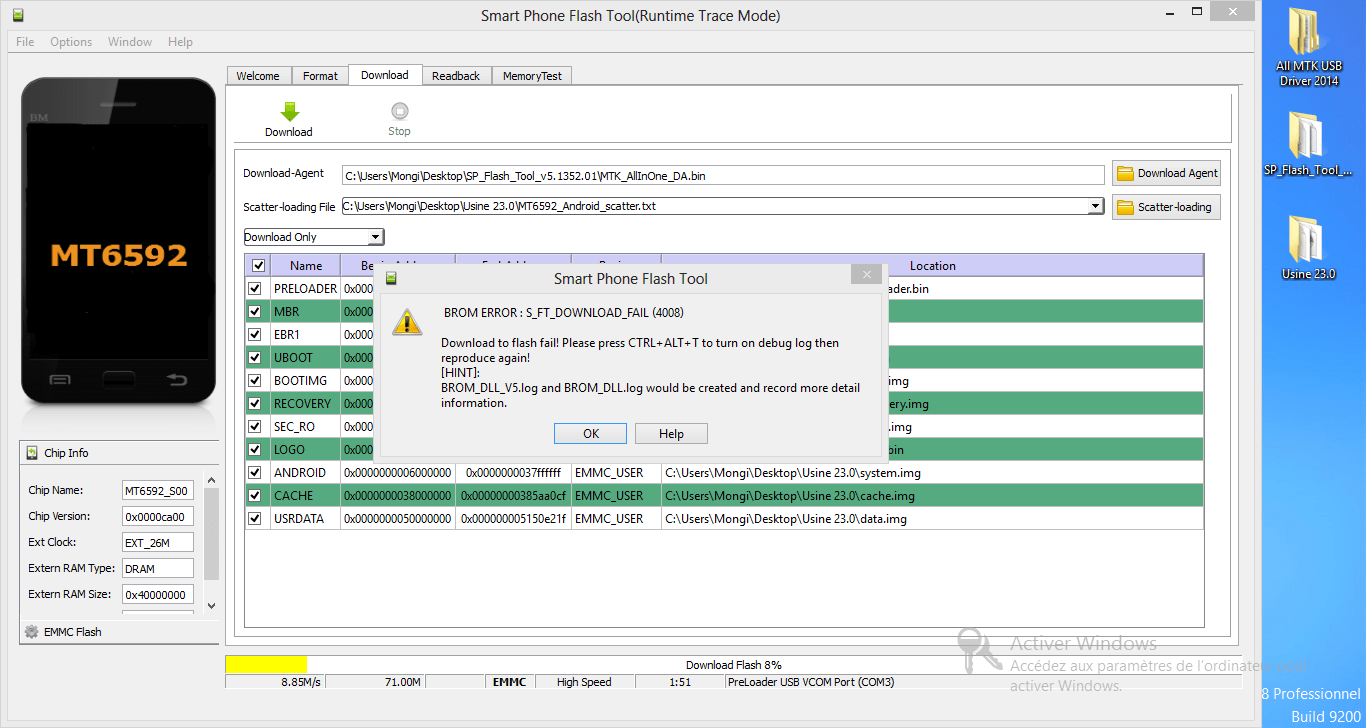This screenshot has height=728, width=1366.
Task: Switch to the Readback tab
Action: tap(456, 76)
